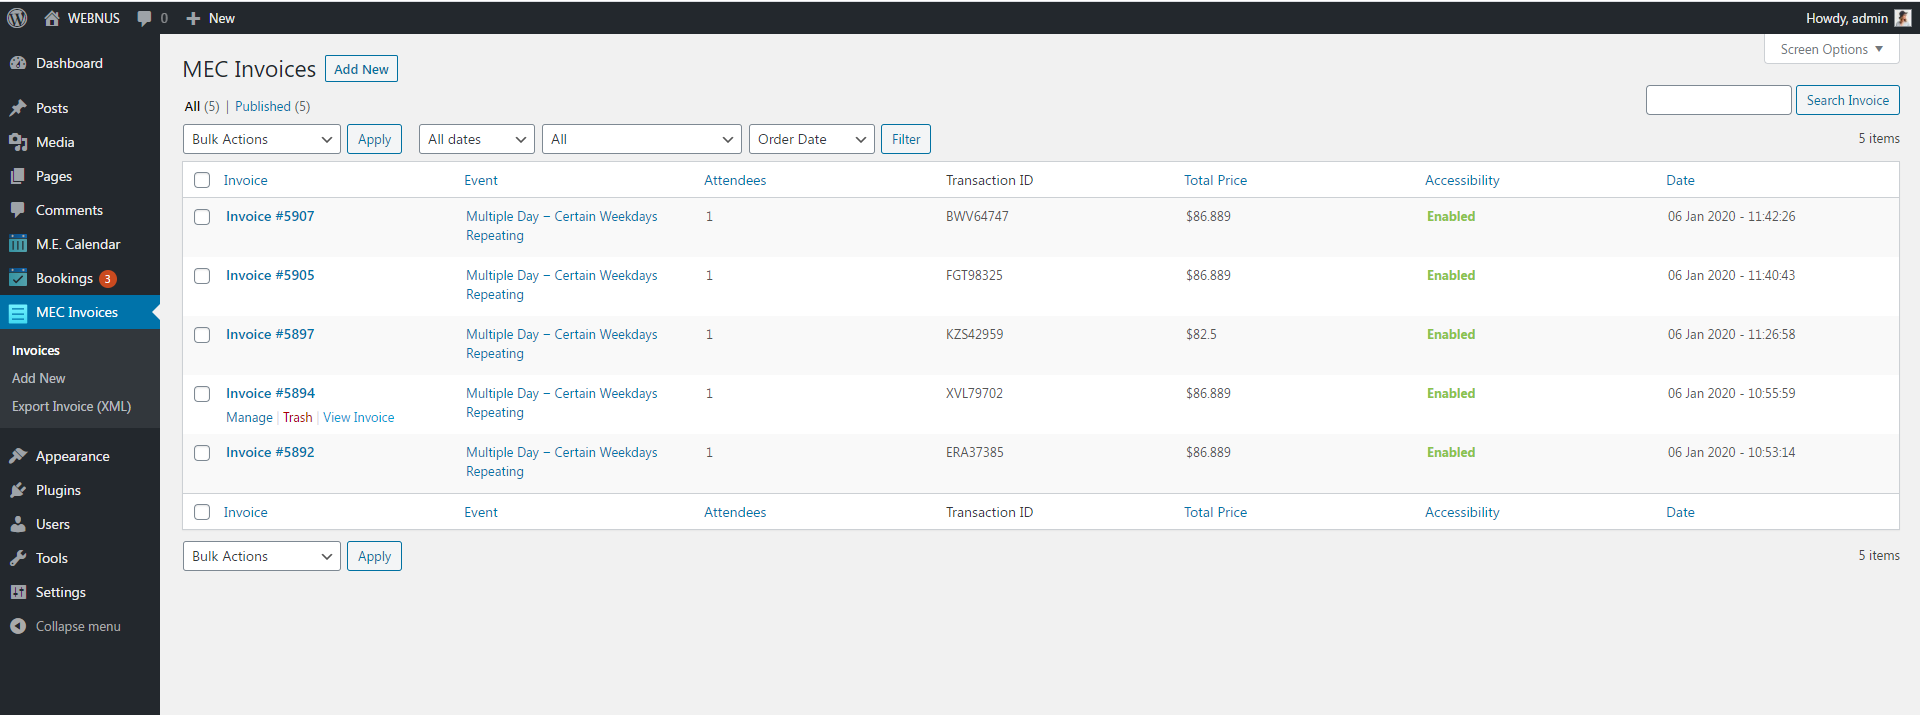Check the box for Invoice #5907
Viewport: 1920px width, 715px height.
click(x=202, y=217)
